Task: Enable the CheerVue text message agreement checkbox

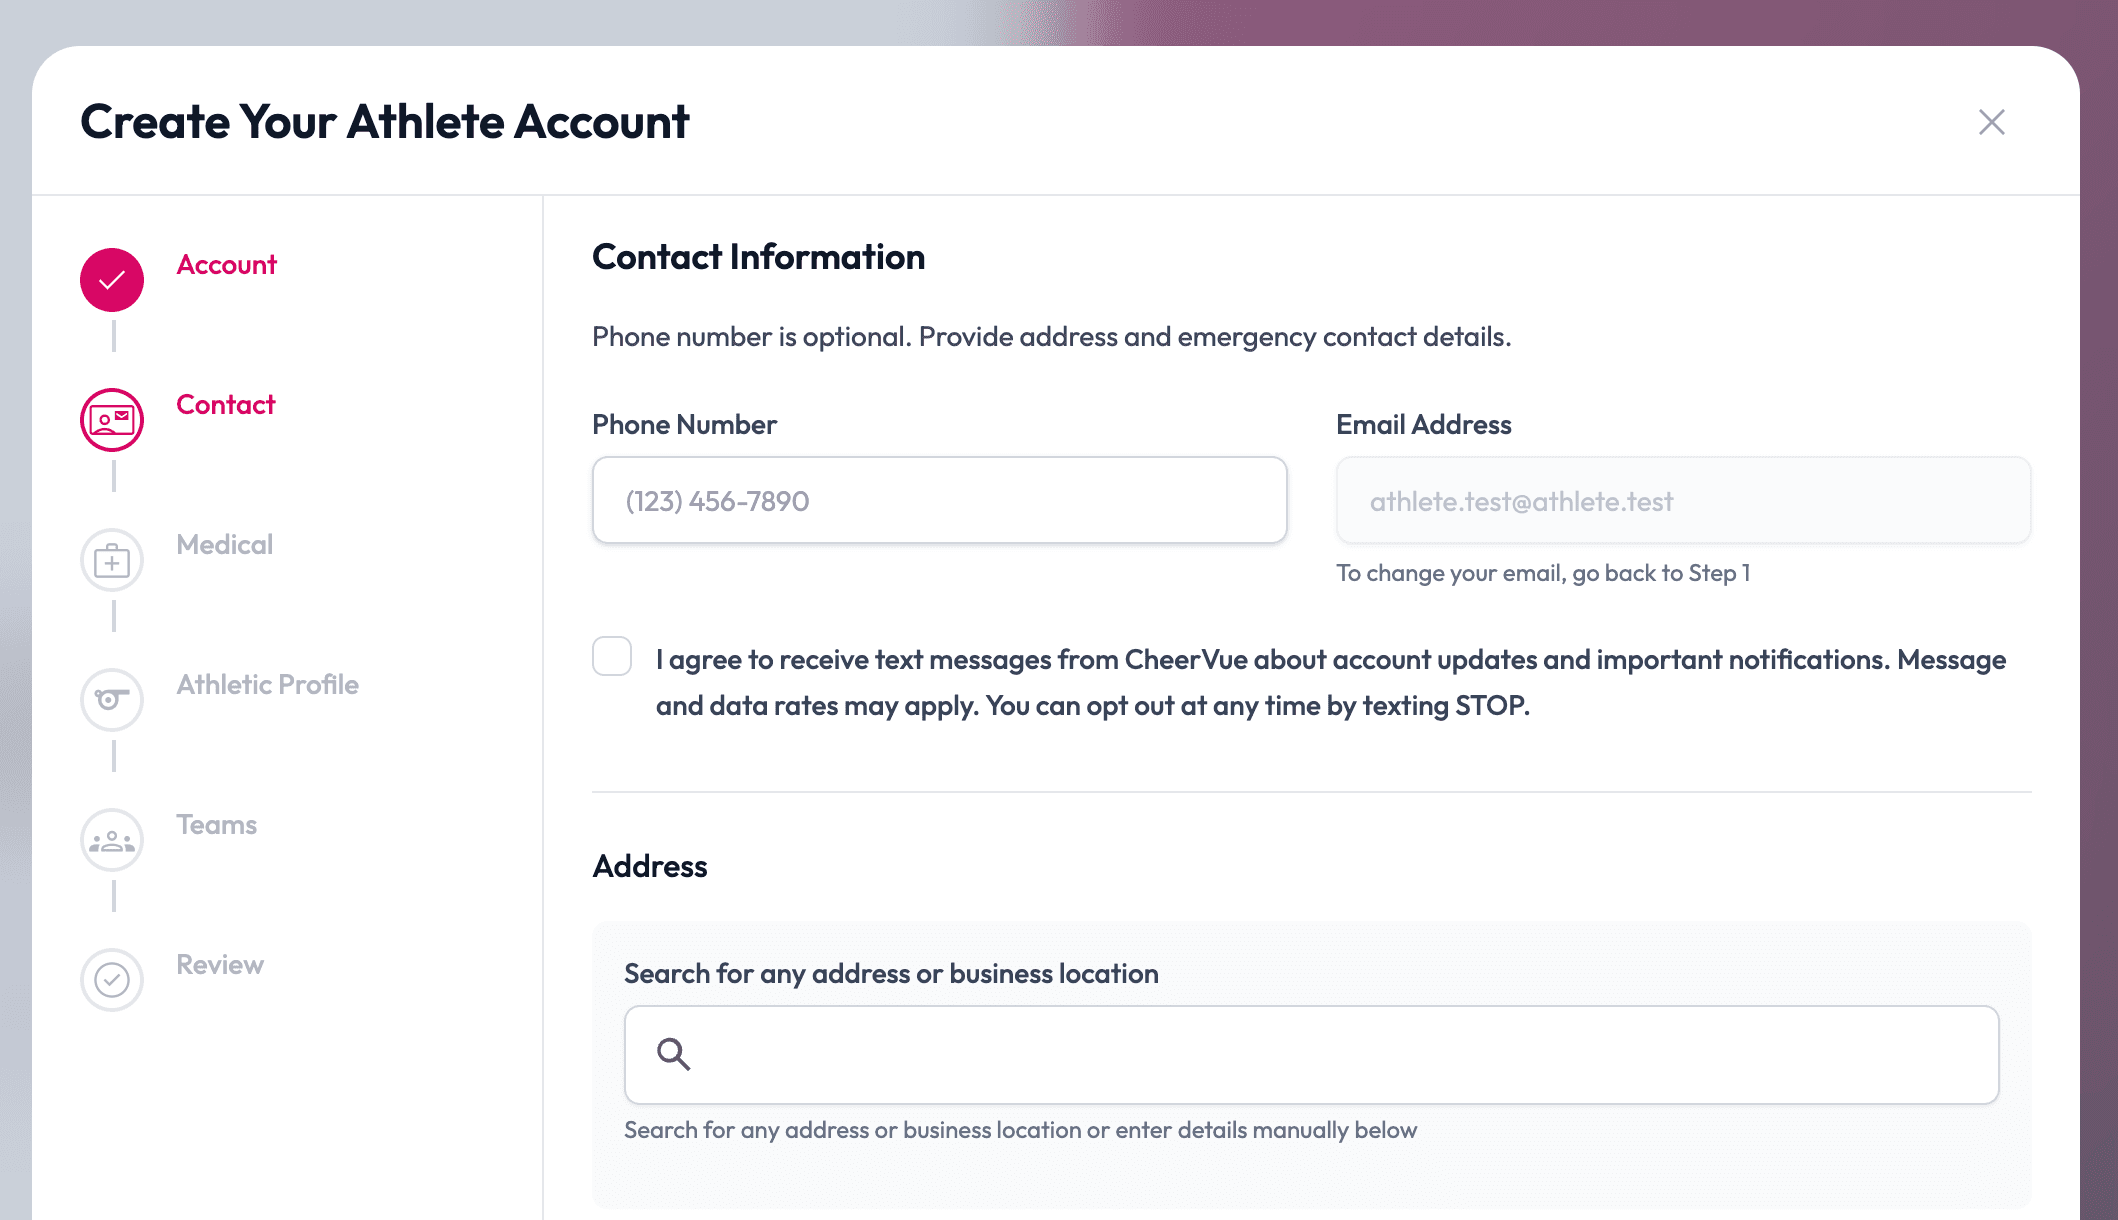Action: click(x=611, y=656)
